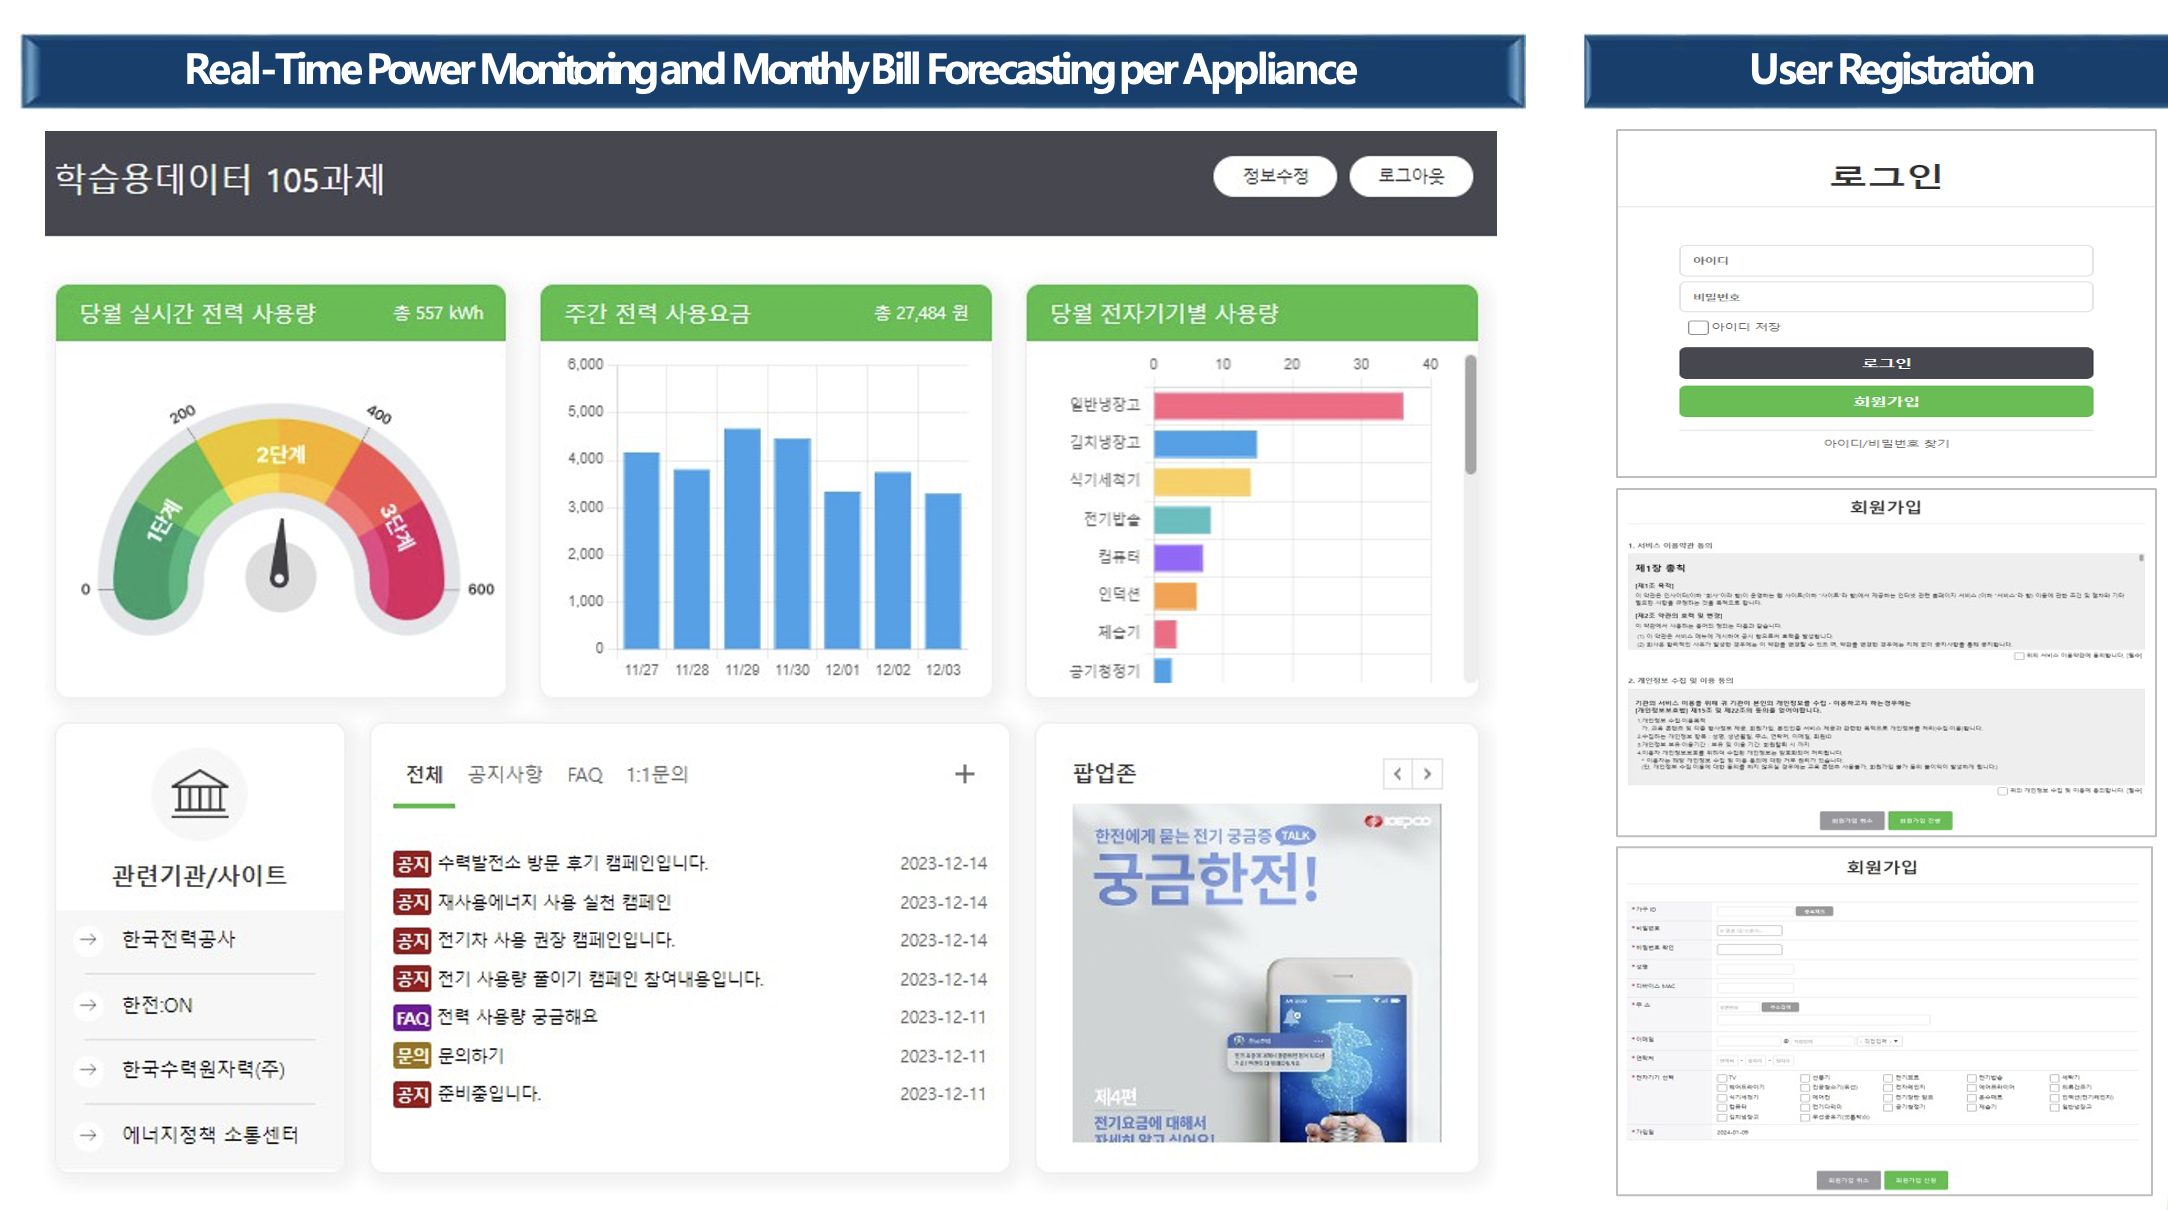Click the 문의 badge icon
Viewport: 2168px width, 1210px height.
pyautogui.click(x=412, y=1056)
